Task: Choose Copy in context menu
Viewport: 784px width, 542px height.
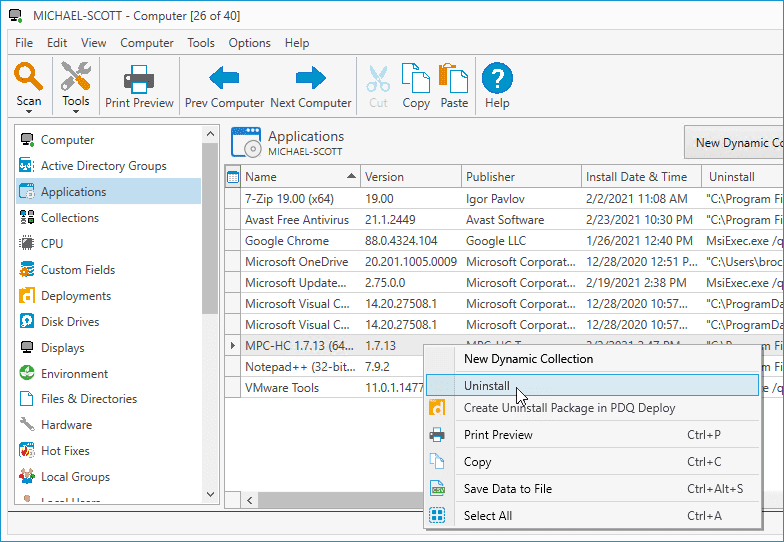Action: (x=592, y=462)
